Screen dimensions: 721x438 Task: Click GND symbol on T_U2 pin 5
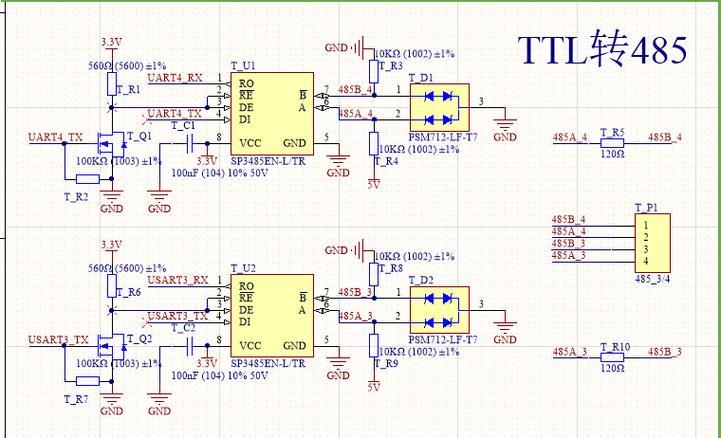[338, 369]
